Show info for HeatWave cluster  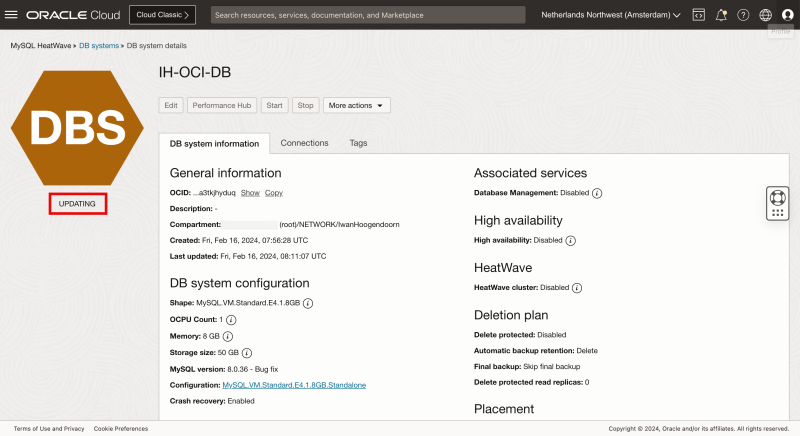click(x=577, y=288)
